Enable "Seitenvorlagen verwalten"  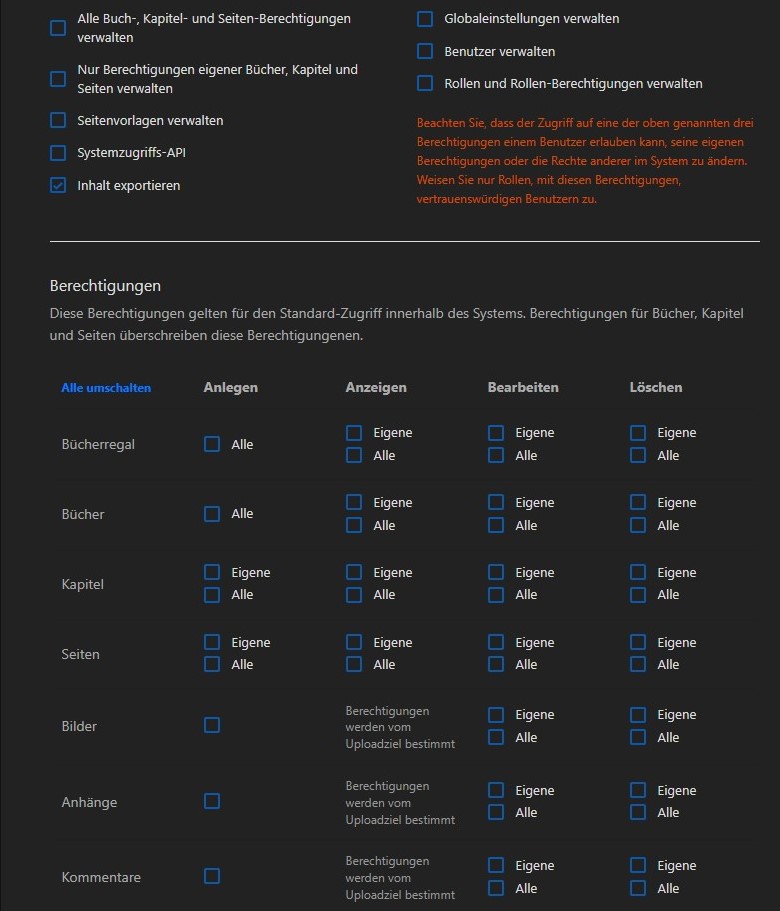(58, 119)
